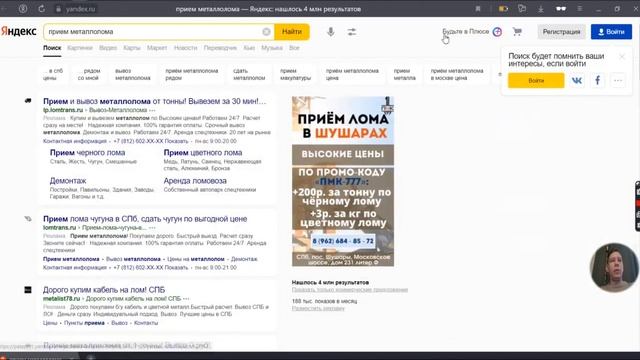640x360 pixels.
Task: Open ellipsis menu beside lp.lomtrans.ru
Action: pos(152,110)
